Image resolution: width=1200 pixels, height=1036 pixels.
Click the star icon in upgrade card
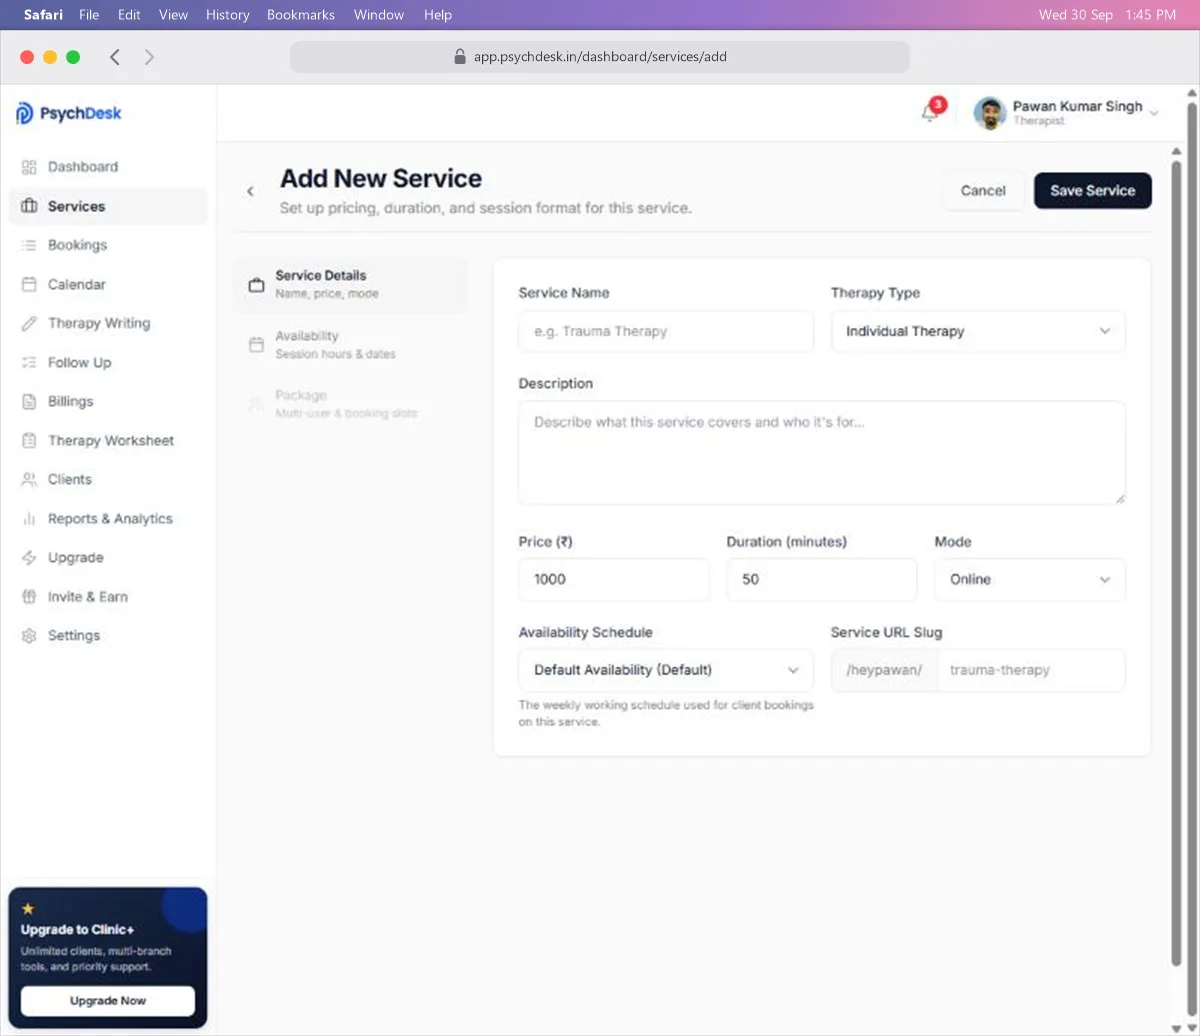(x=28, y=909)
